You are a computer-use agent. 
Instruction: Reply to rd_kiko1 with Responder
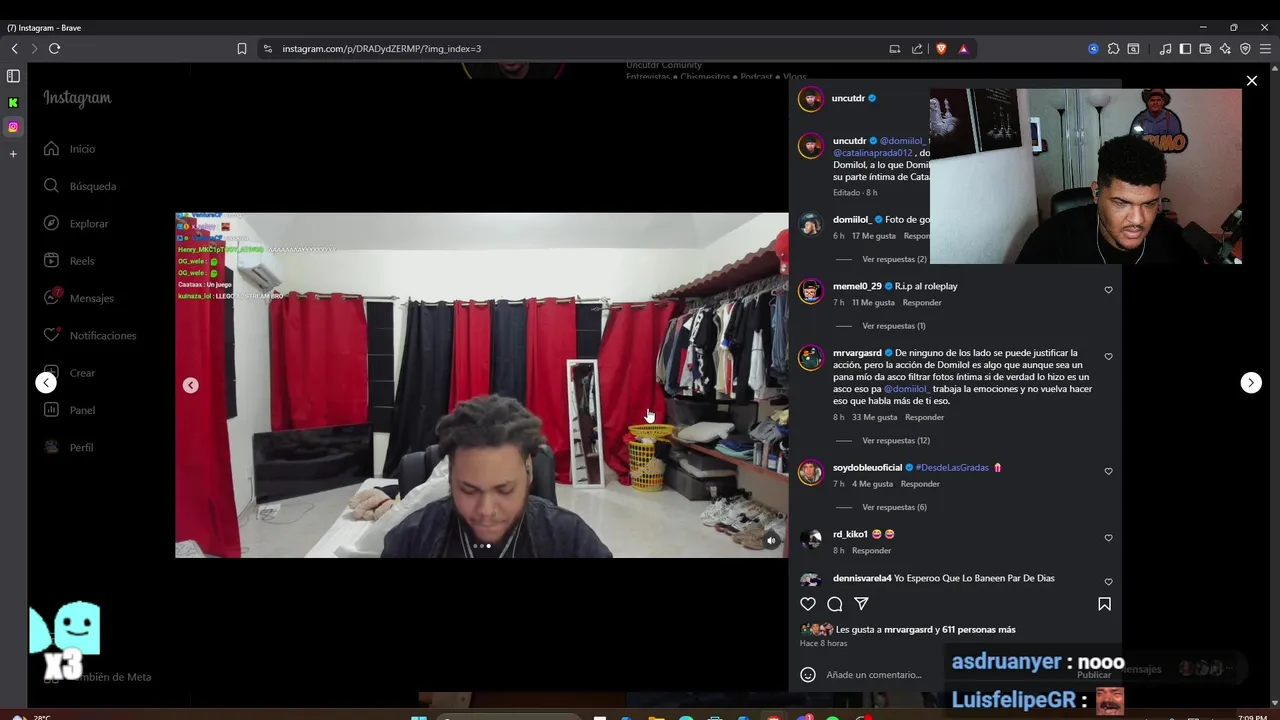coord(871,551)
